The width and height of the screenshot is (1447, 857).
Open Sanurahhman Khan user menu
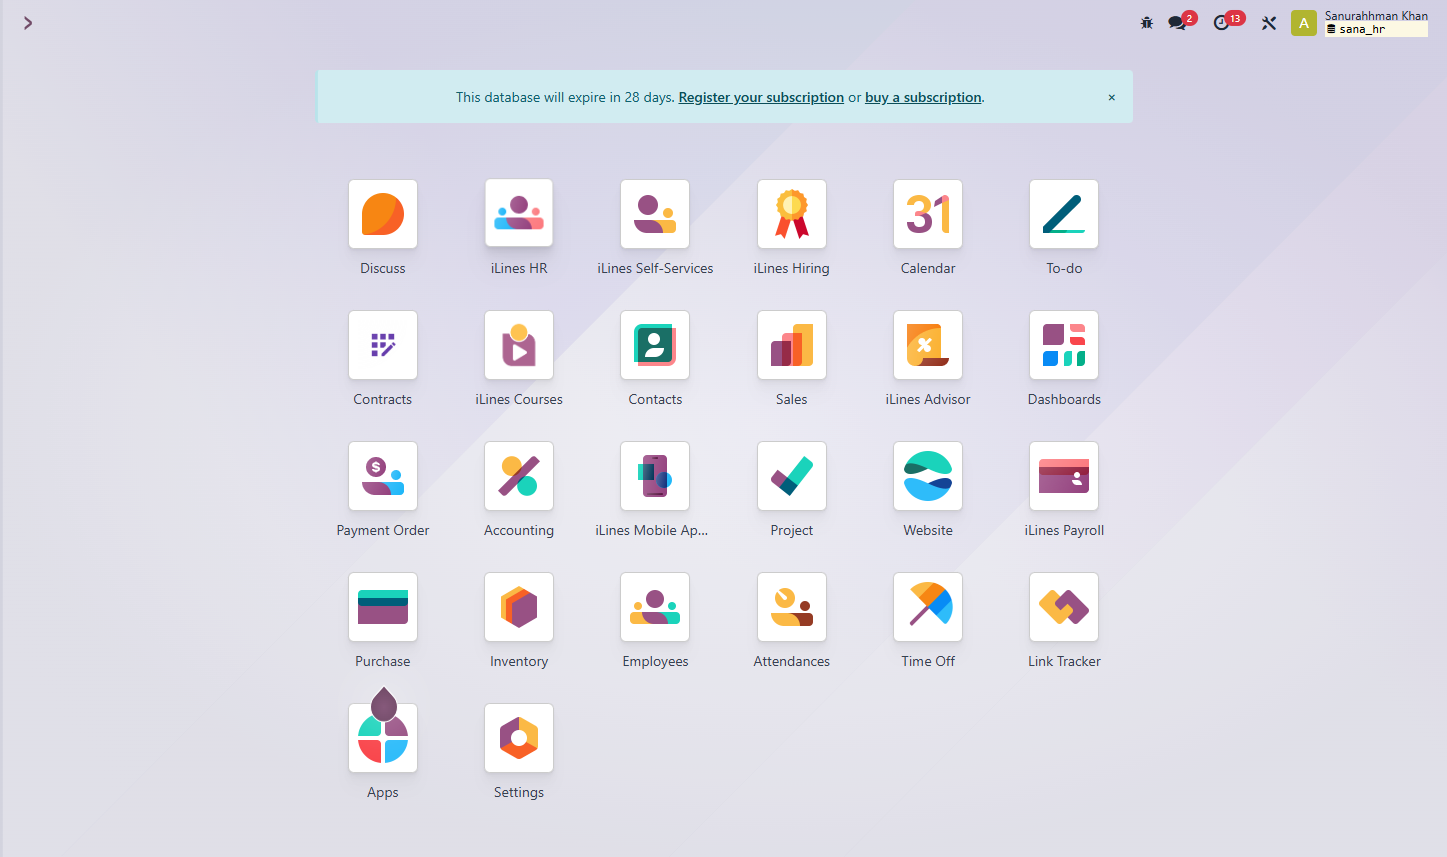click(1359, 22)
